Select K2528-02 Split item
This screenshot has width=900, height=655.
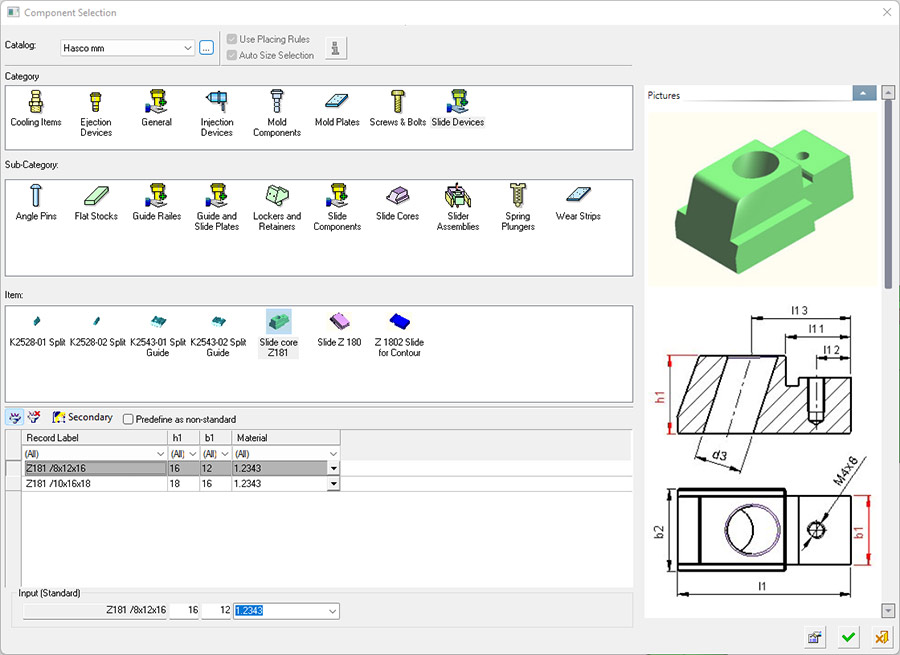98,330
